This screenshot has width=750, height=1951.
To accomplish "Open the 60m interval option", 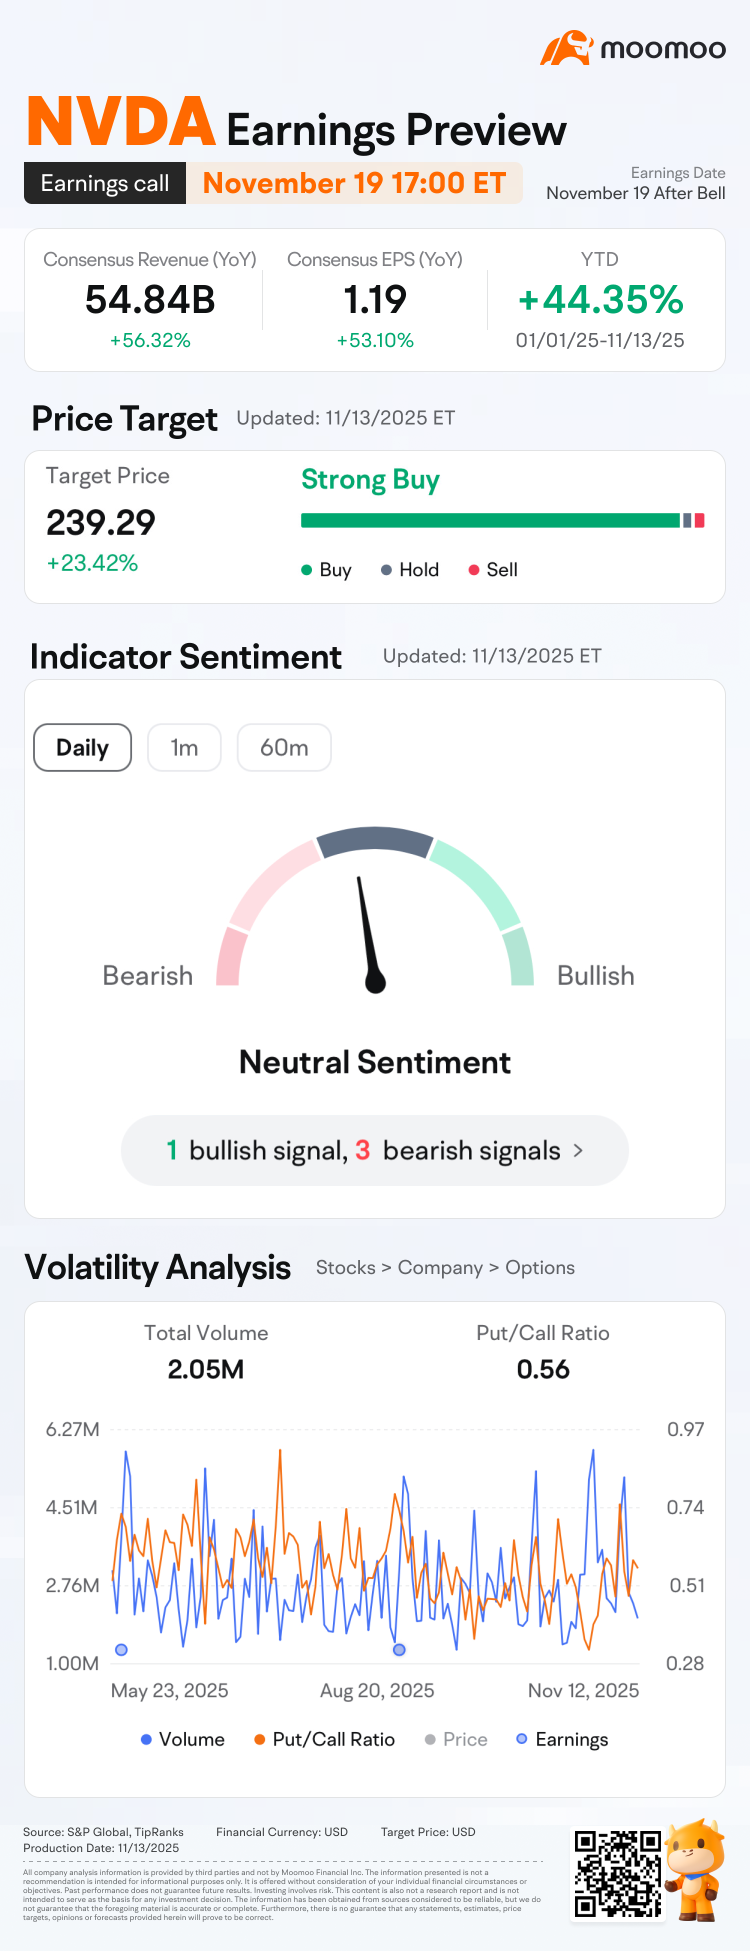I will (x=284, y=747).
